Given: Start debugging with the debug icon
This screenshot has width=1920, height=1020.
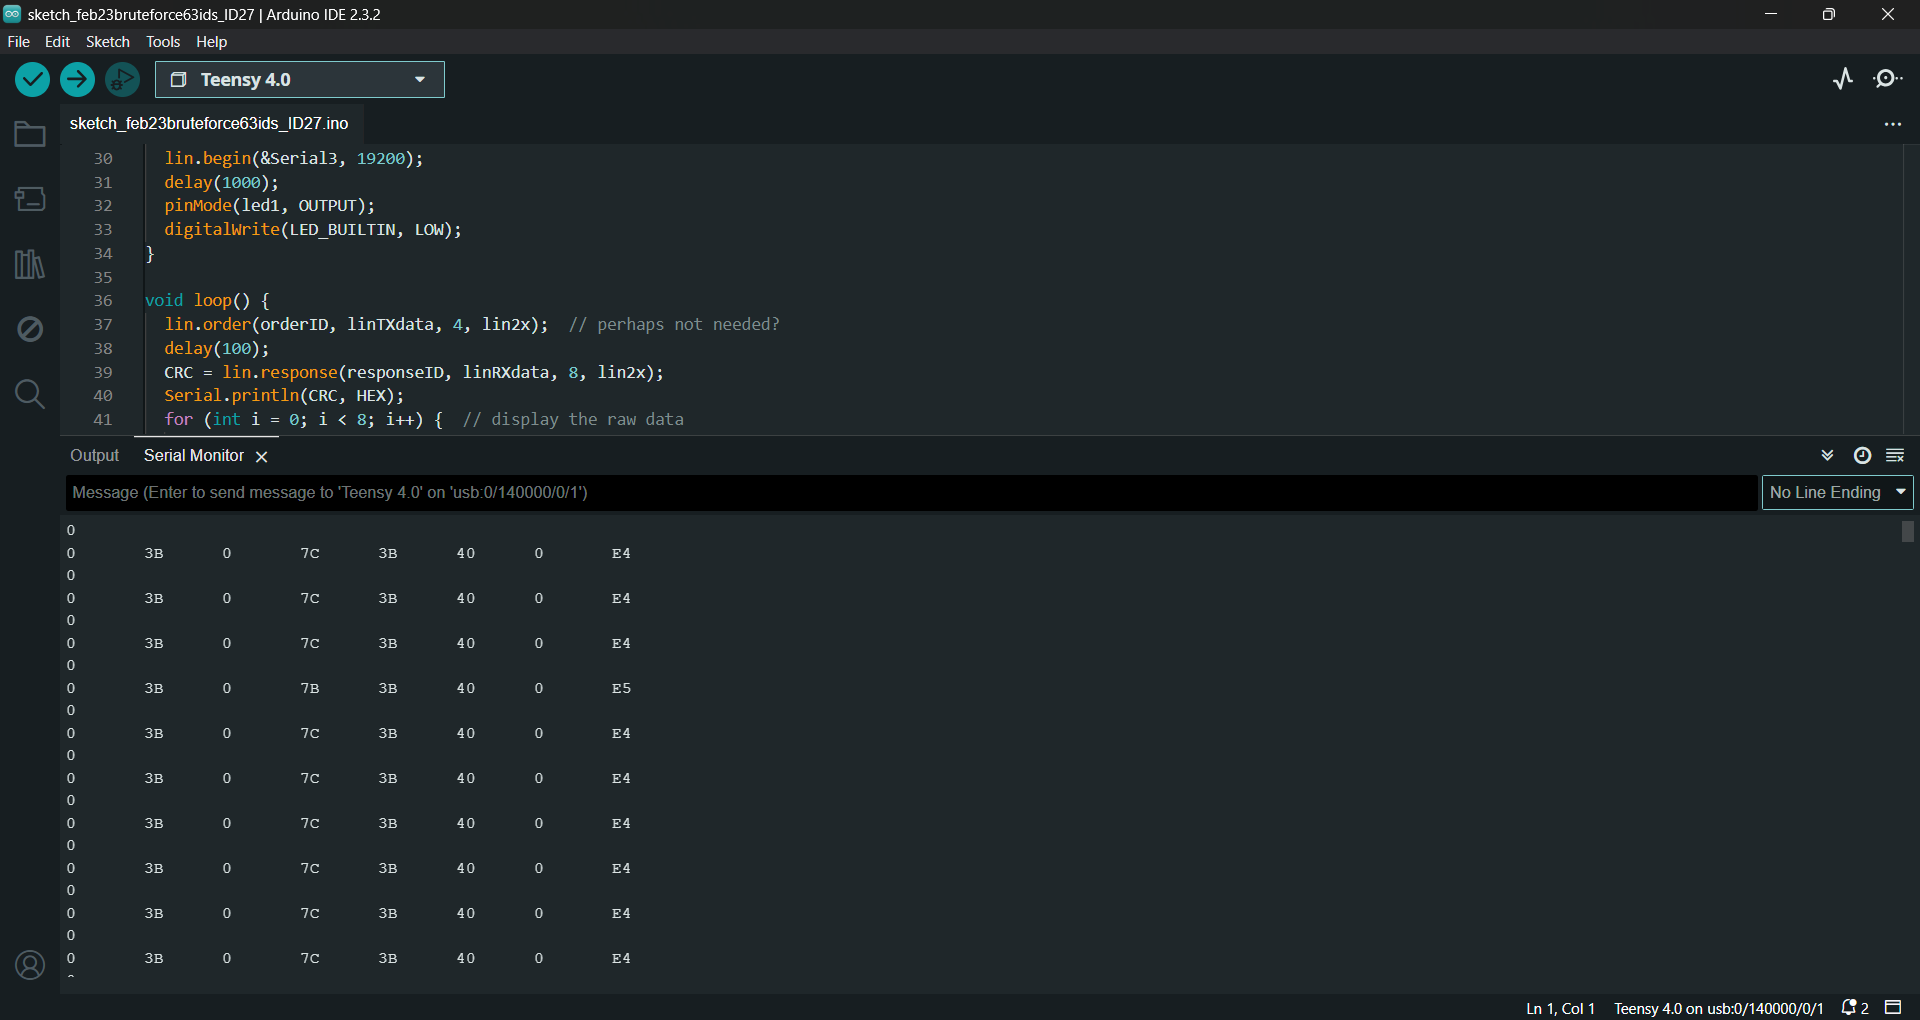Looking at the screenshot, I should (122, 80).
